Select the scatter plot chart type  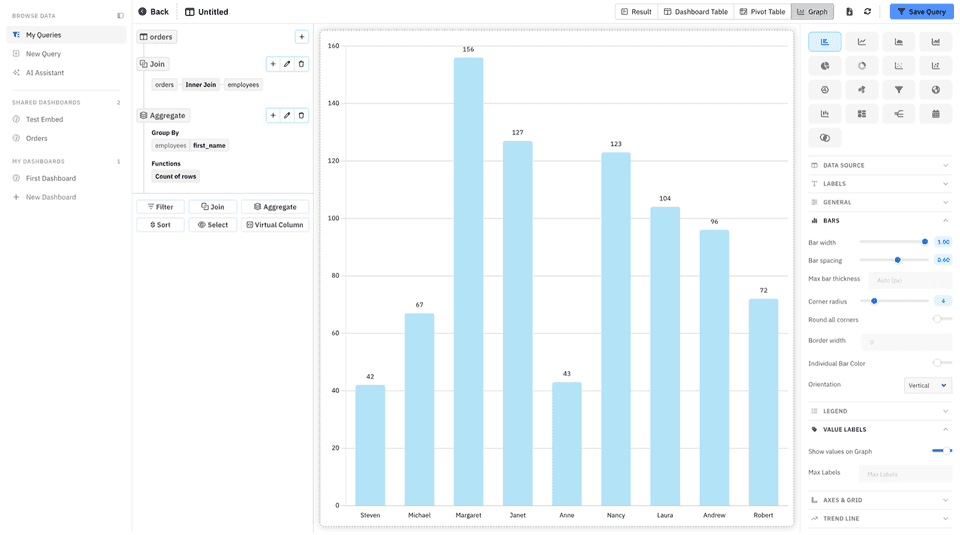pos(899,65)
